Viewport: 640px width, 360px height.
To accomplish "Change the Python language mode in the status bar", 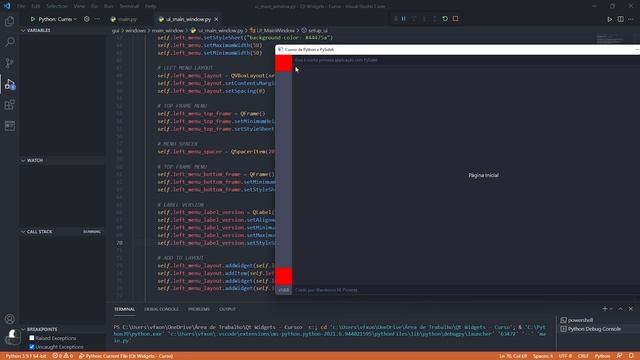I will (602, 356).
